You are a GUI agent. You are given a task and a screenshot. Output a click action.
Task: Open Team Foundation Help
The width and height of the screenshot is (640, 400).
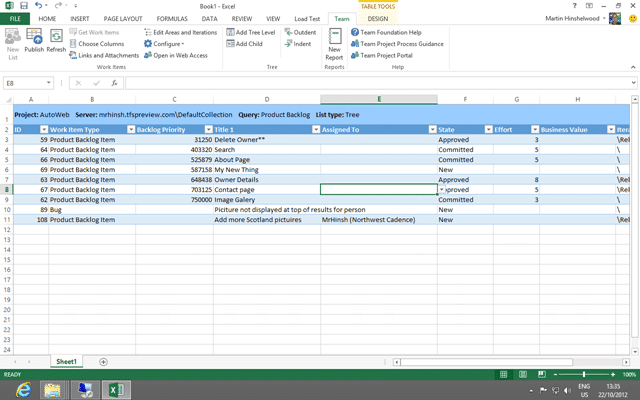(x=386, y=32)
